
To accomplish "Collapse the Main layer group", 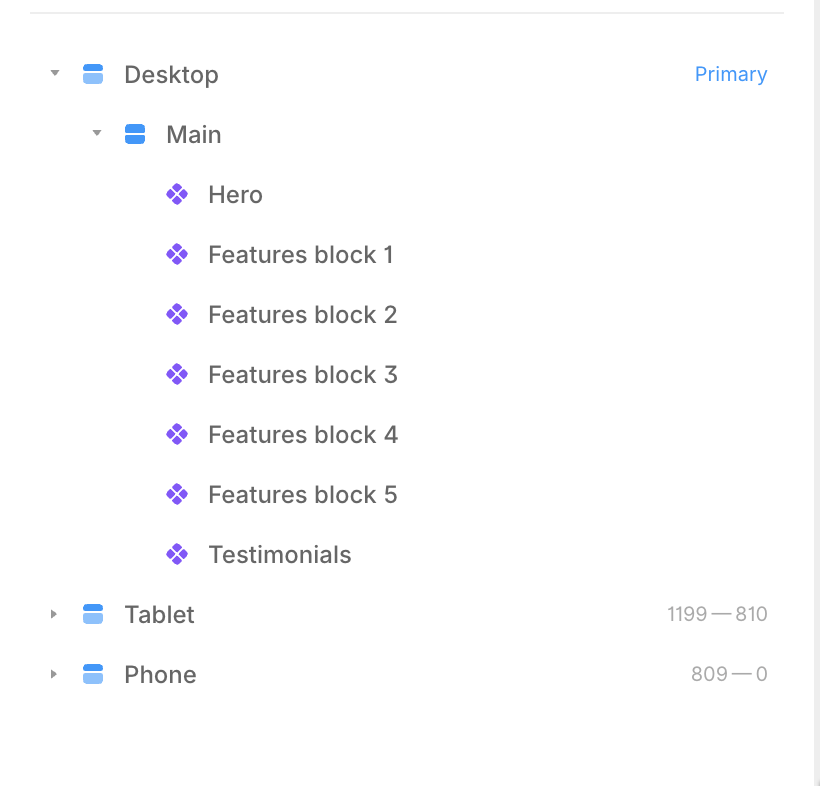I will [x=97, y=134].
